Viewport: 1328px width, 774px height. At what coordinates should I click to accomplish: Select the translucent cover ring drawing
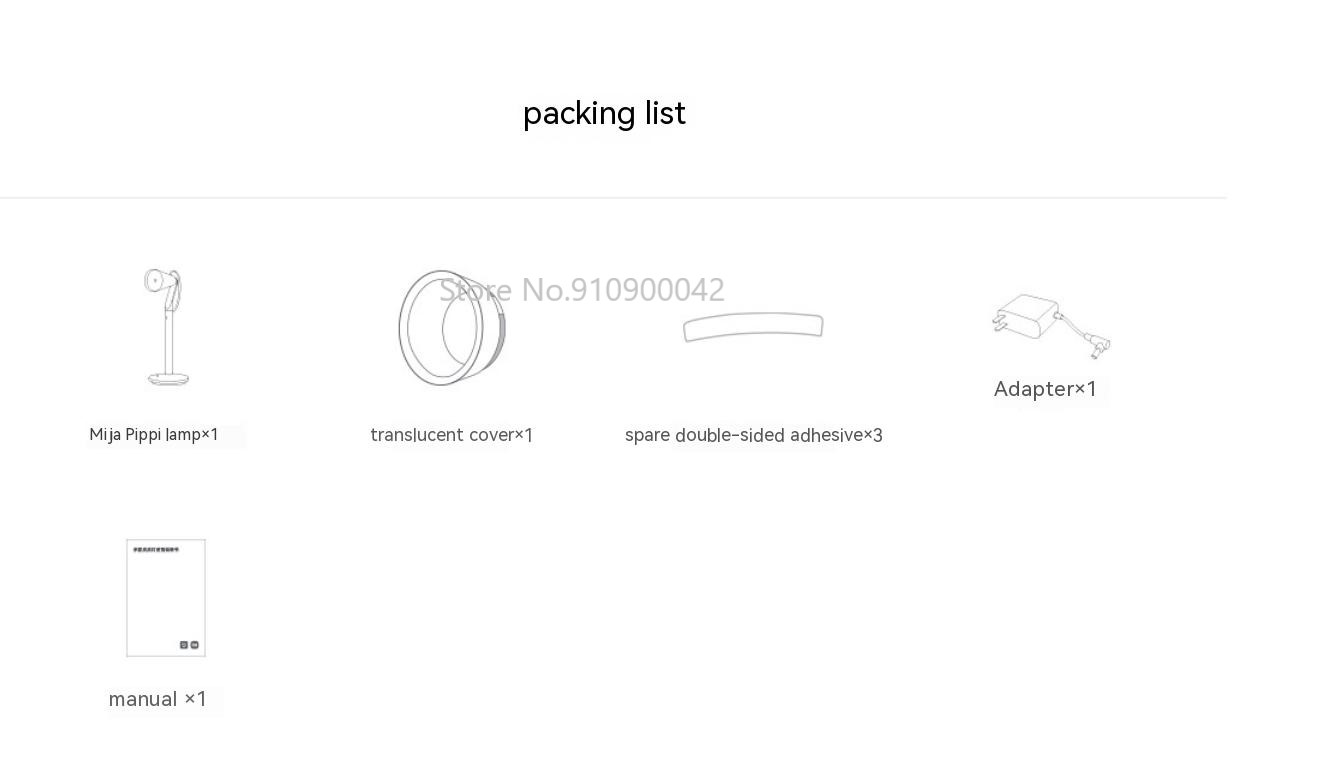click(452, 327)
